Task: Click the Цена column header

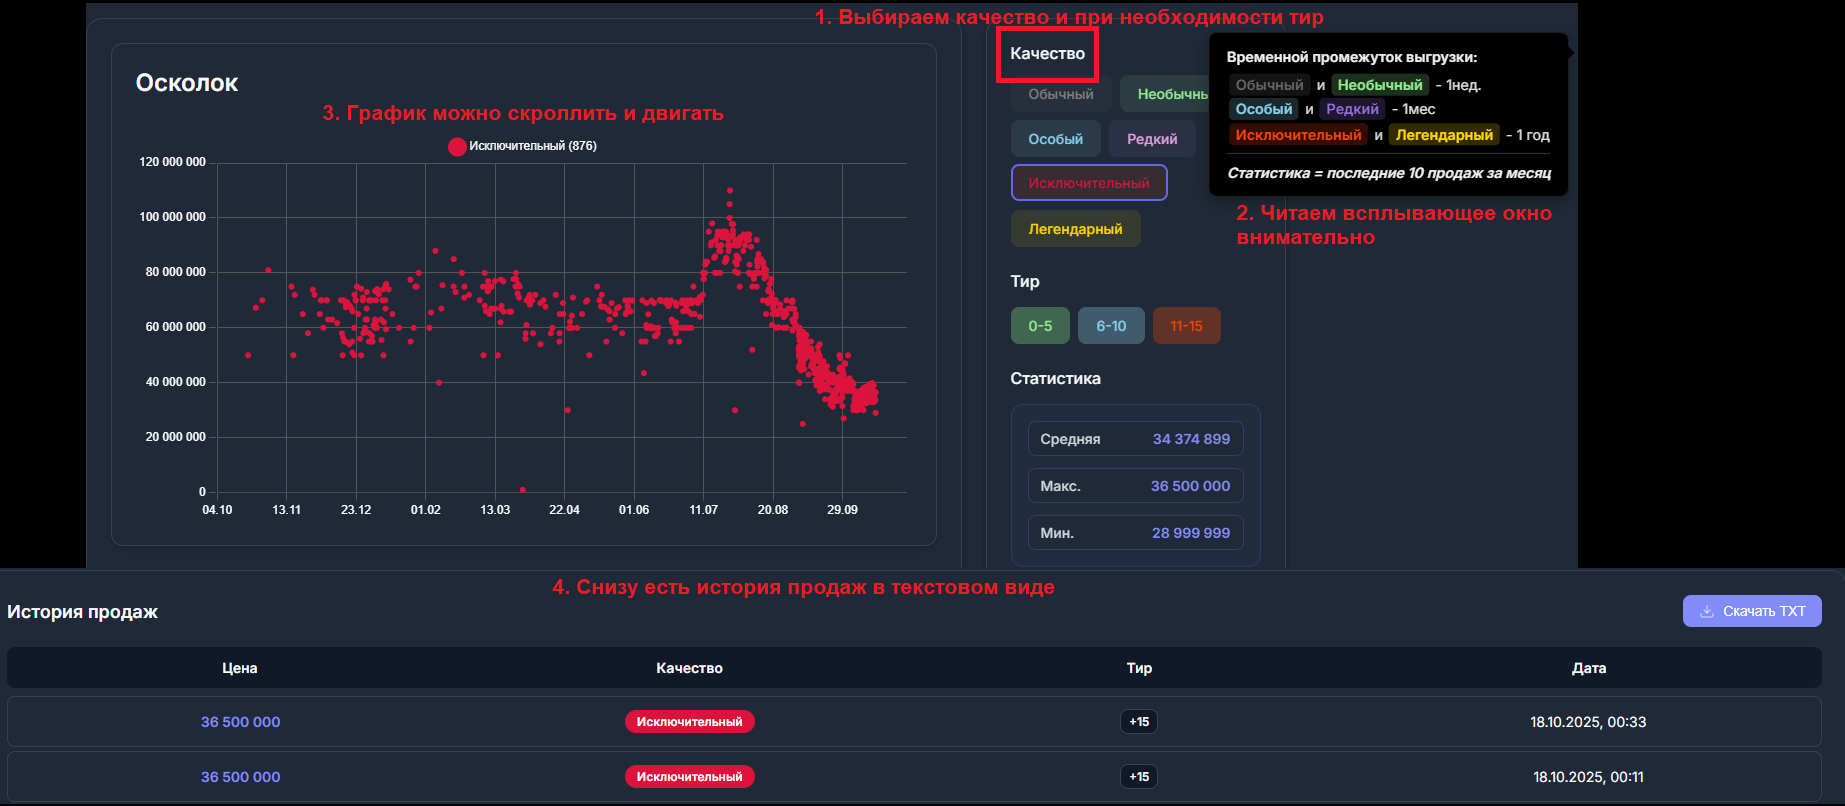Action: [240, 668]
